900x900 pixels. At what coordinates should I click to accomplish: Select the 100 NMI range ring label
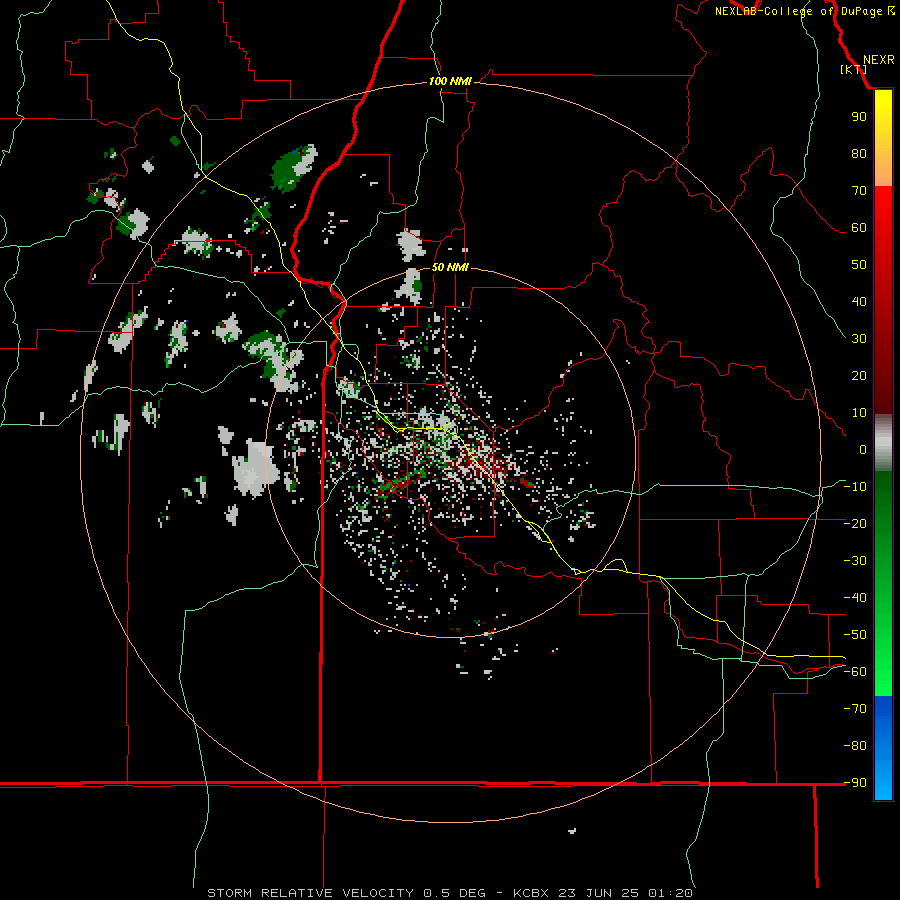450,81
